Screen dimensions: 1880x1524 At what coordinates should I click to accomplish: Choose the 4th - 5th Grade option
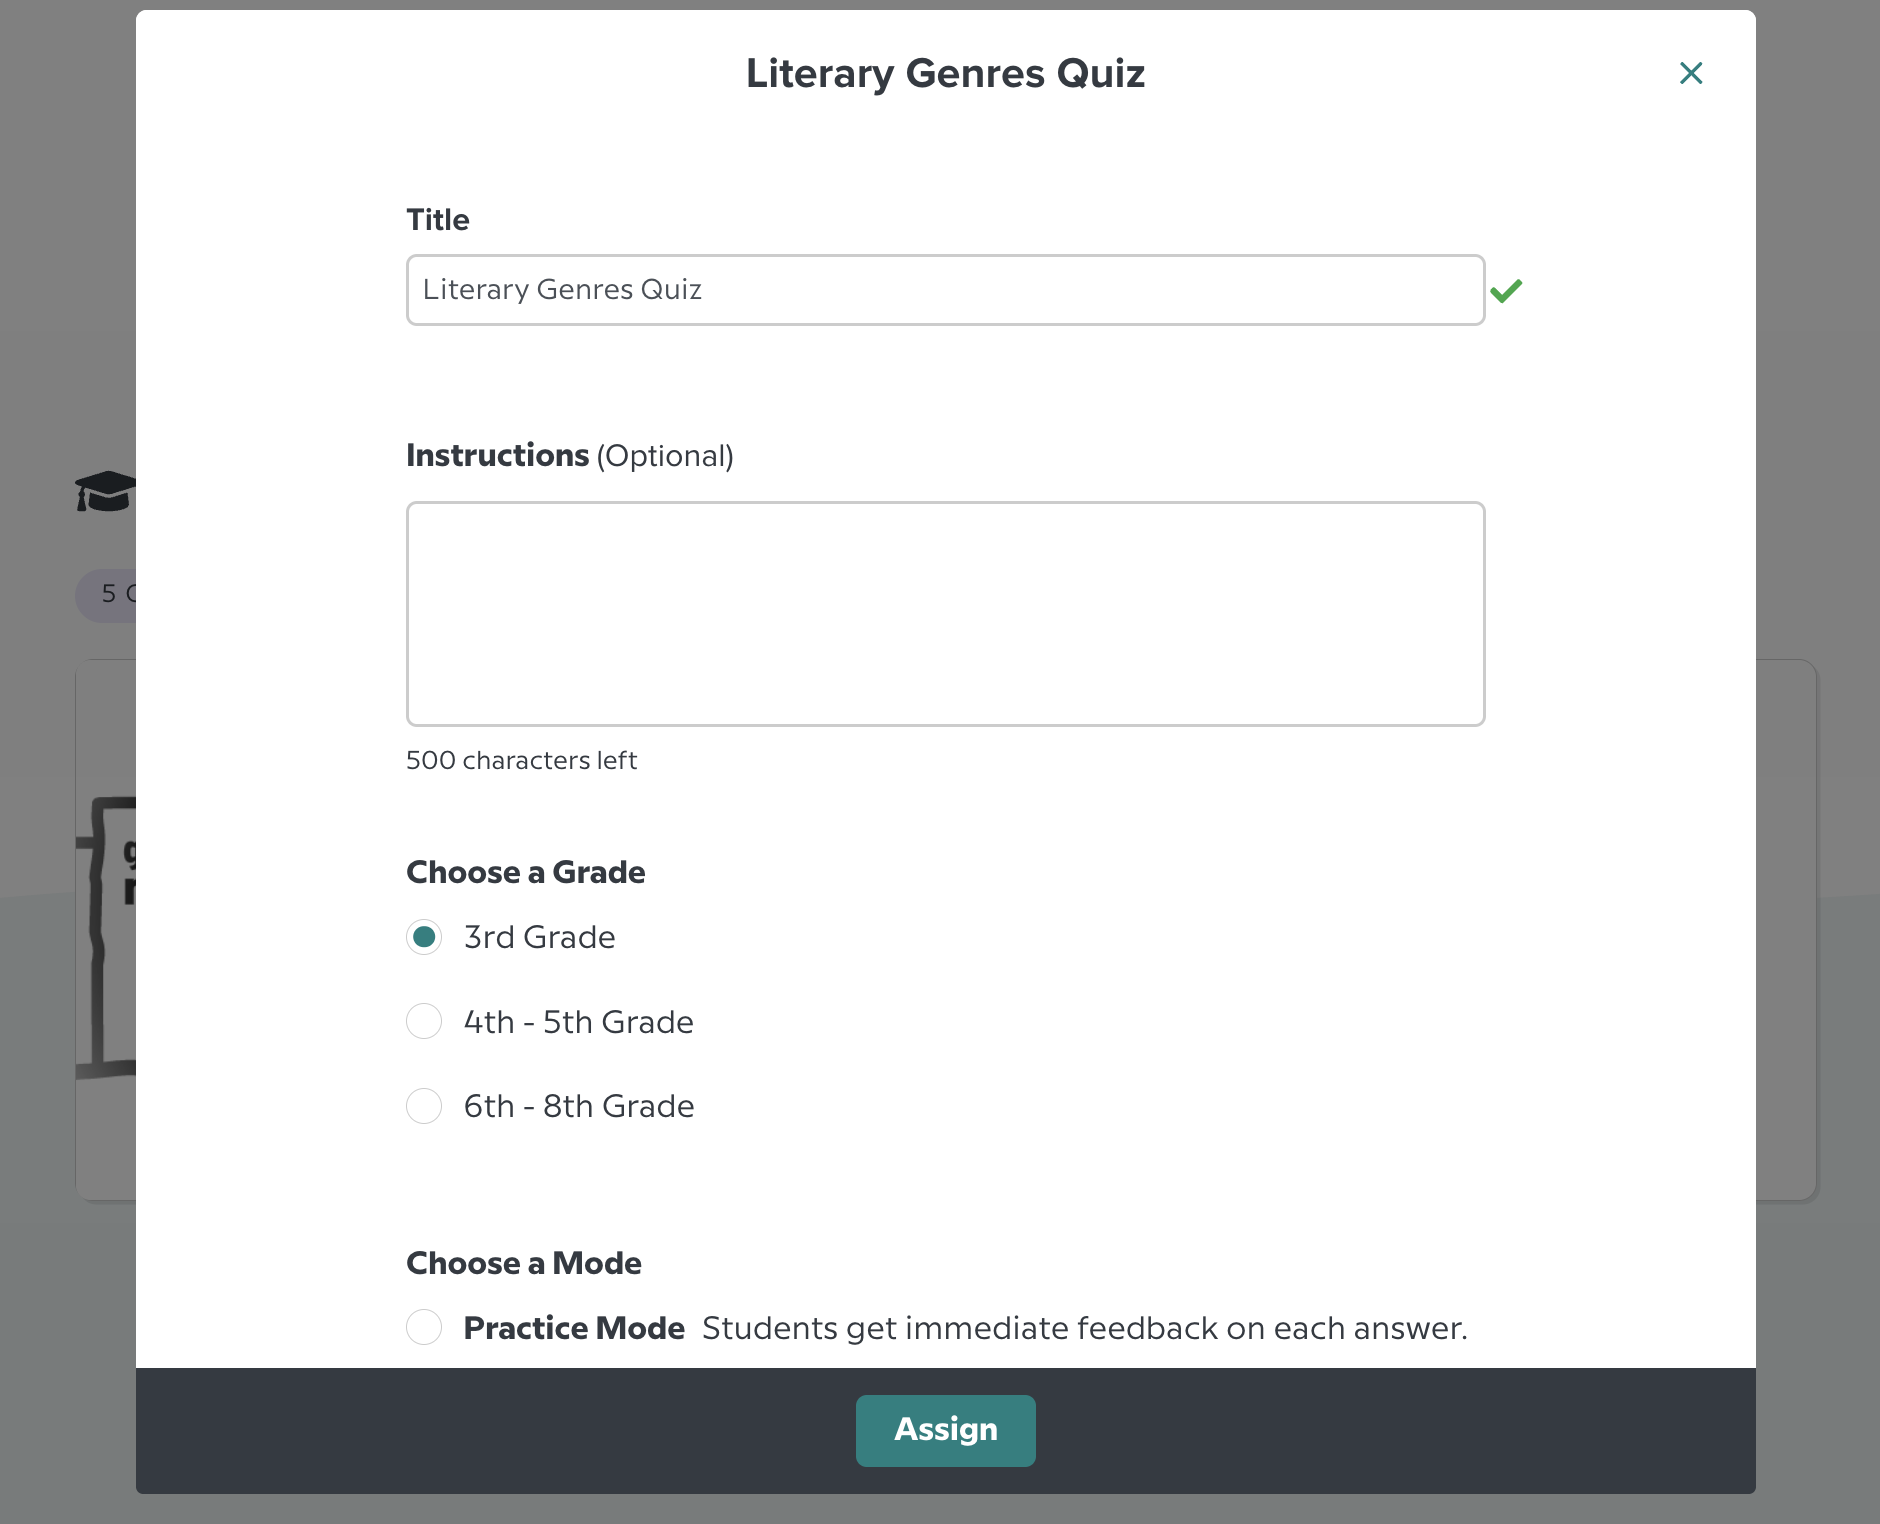tap(424, 1021)
